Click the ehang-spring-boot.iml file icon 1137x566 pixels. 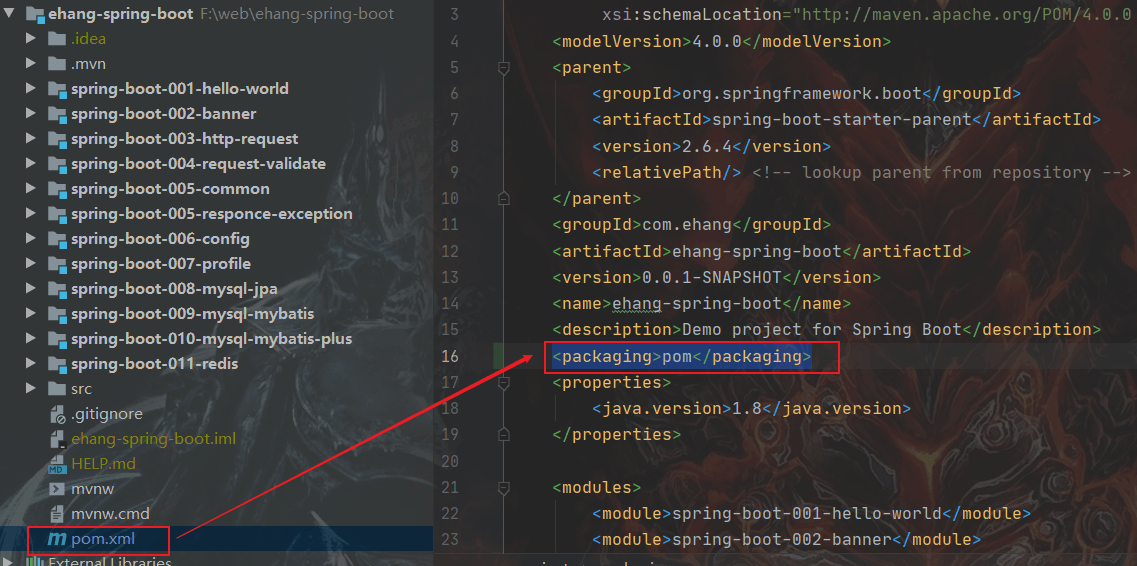pos(57,439)
